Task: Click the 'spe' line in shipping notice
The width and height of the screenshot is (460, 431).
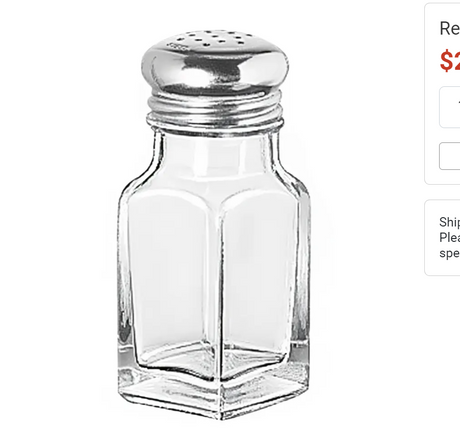Action: [450, 253]
